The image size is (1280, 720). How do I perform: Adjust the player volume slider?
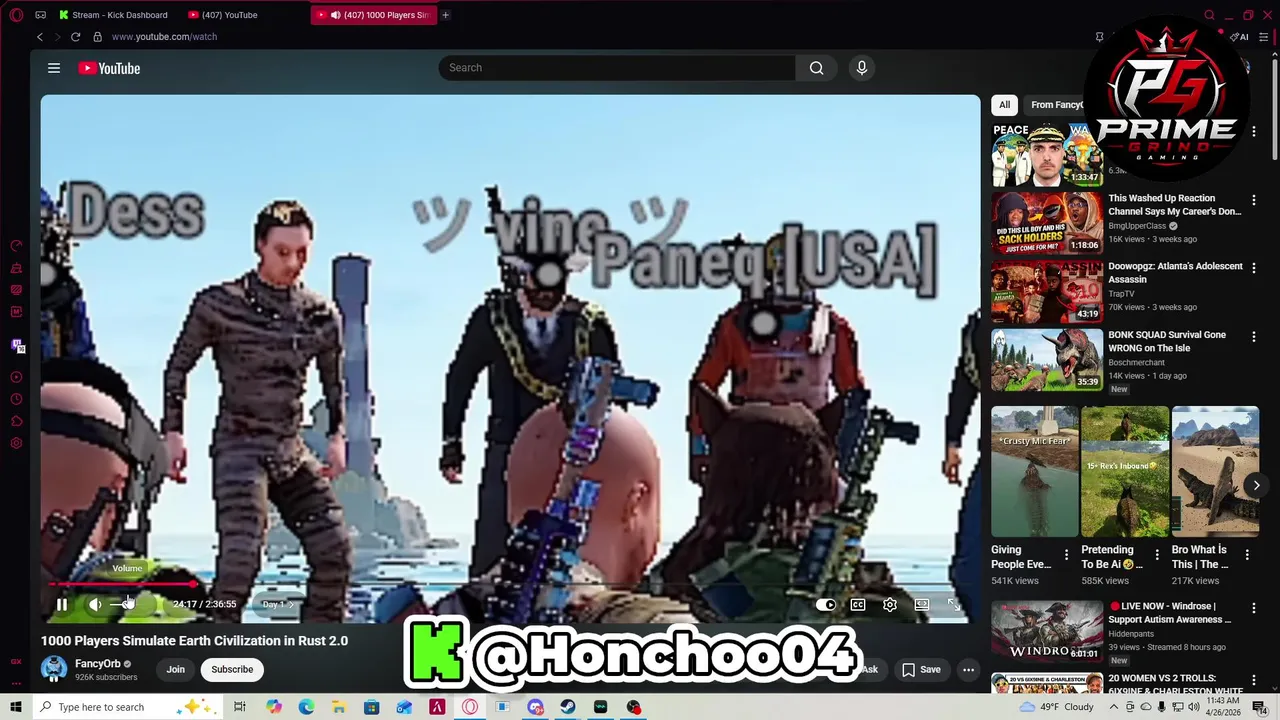pyautogui.click(x=128, y=604)
